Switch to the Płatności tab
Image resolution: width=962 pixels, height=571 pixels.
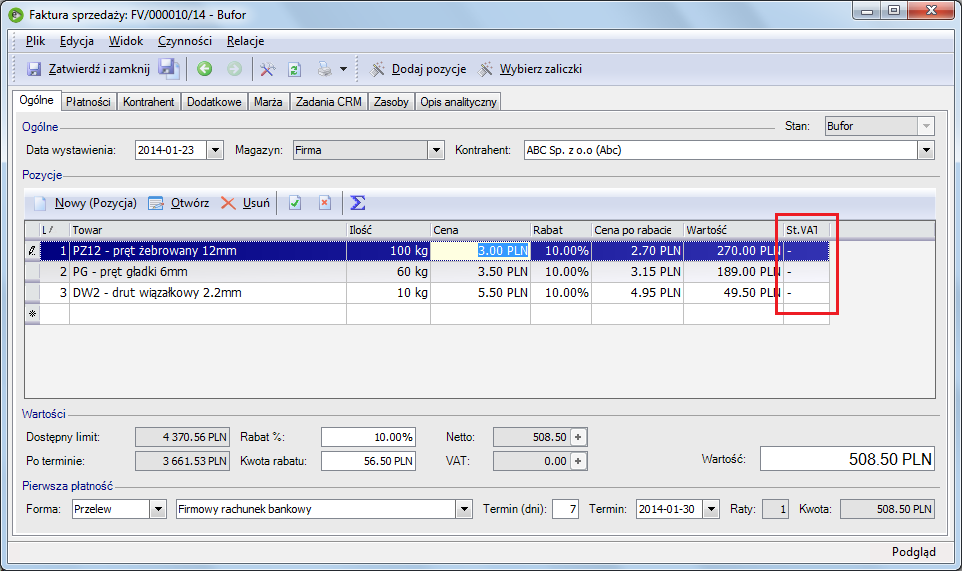tap(88, 102)
